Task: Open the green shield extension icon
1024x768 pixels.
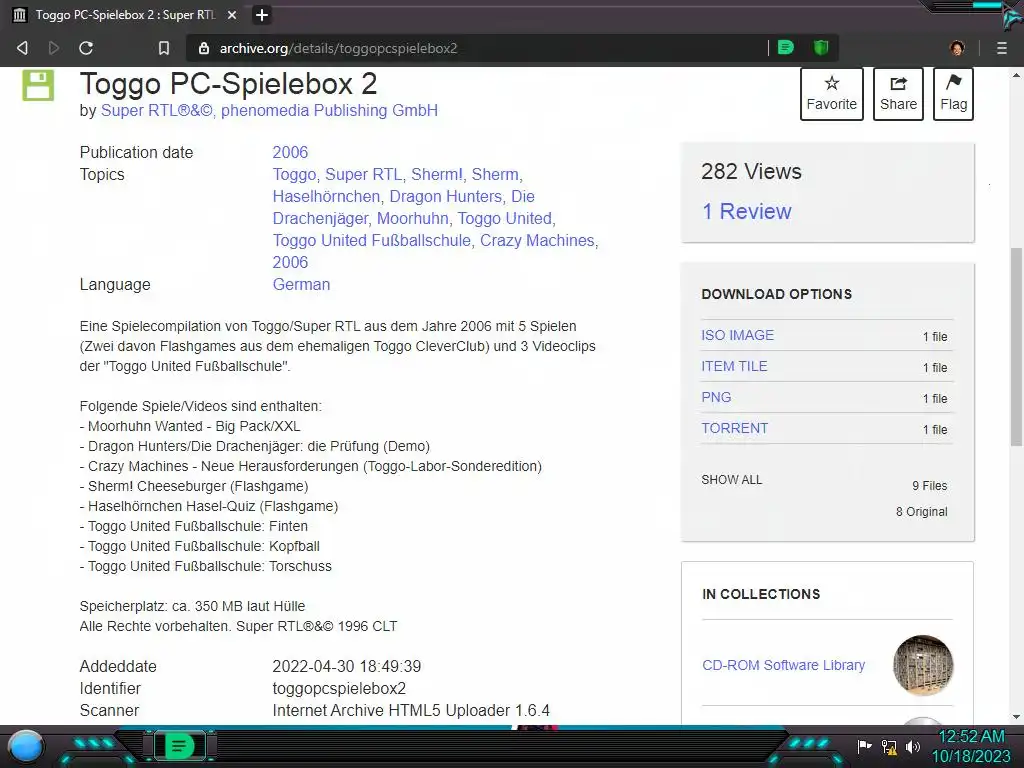Action: 821,47
